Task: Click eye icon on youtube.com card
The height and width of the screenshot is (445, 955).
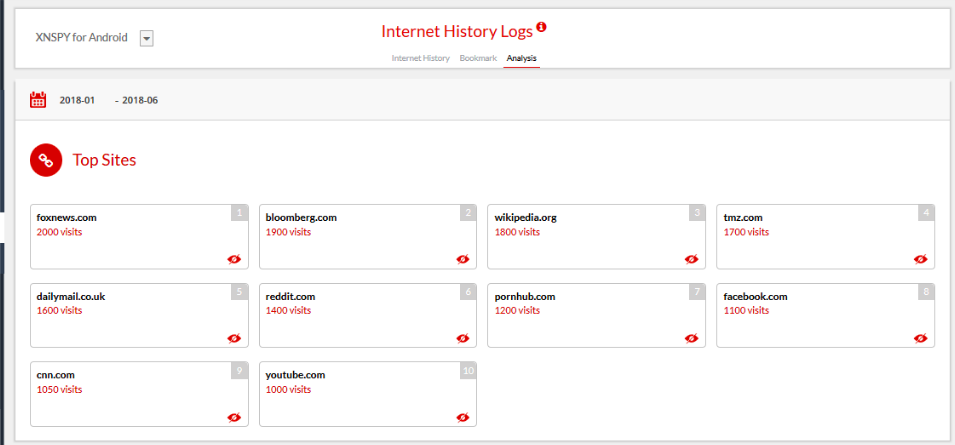Action: (x=463, y=416)
